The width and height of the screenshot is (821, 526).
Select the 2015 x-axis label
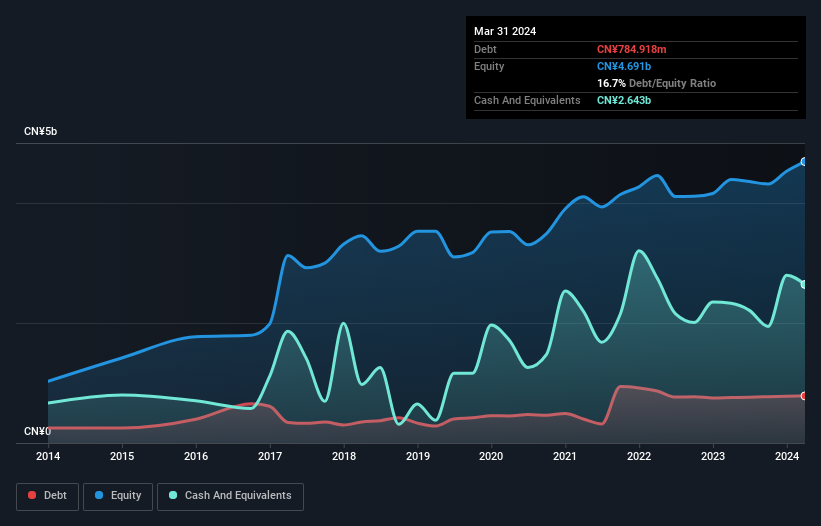(x=122, y=456)
